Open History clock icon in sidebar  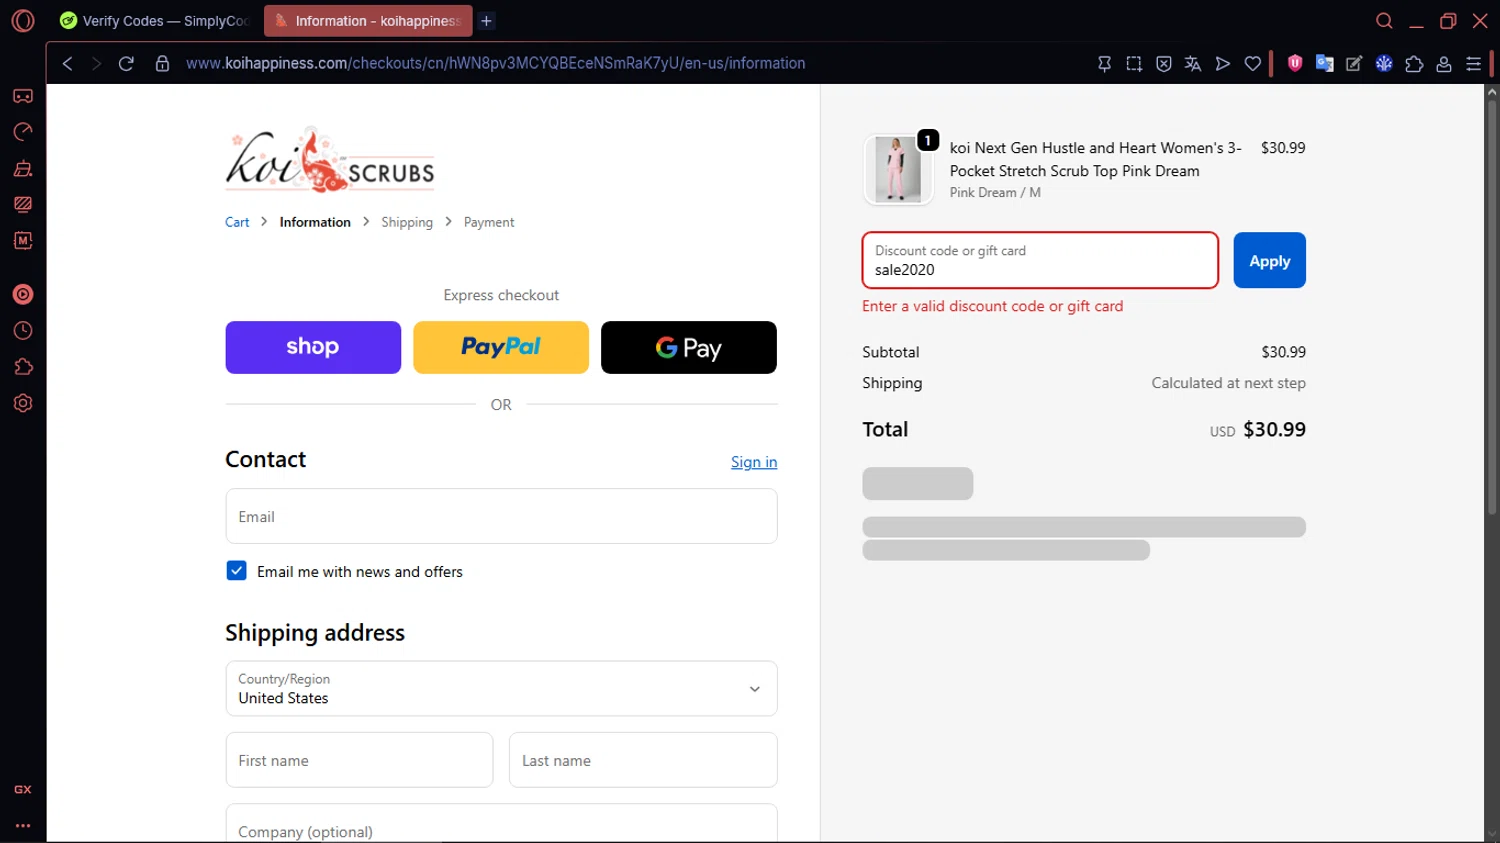pos(23,331)
